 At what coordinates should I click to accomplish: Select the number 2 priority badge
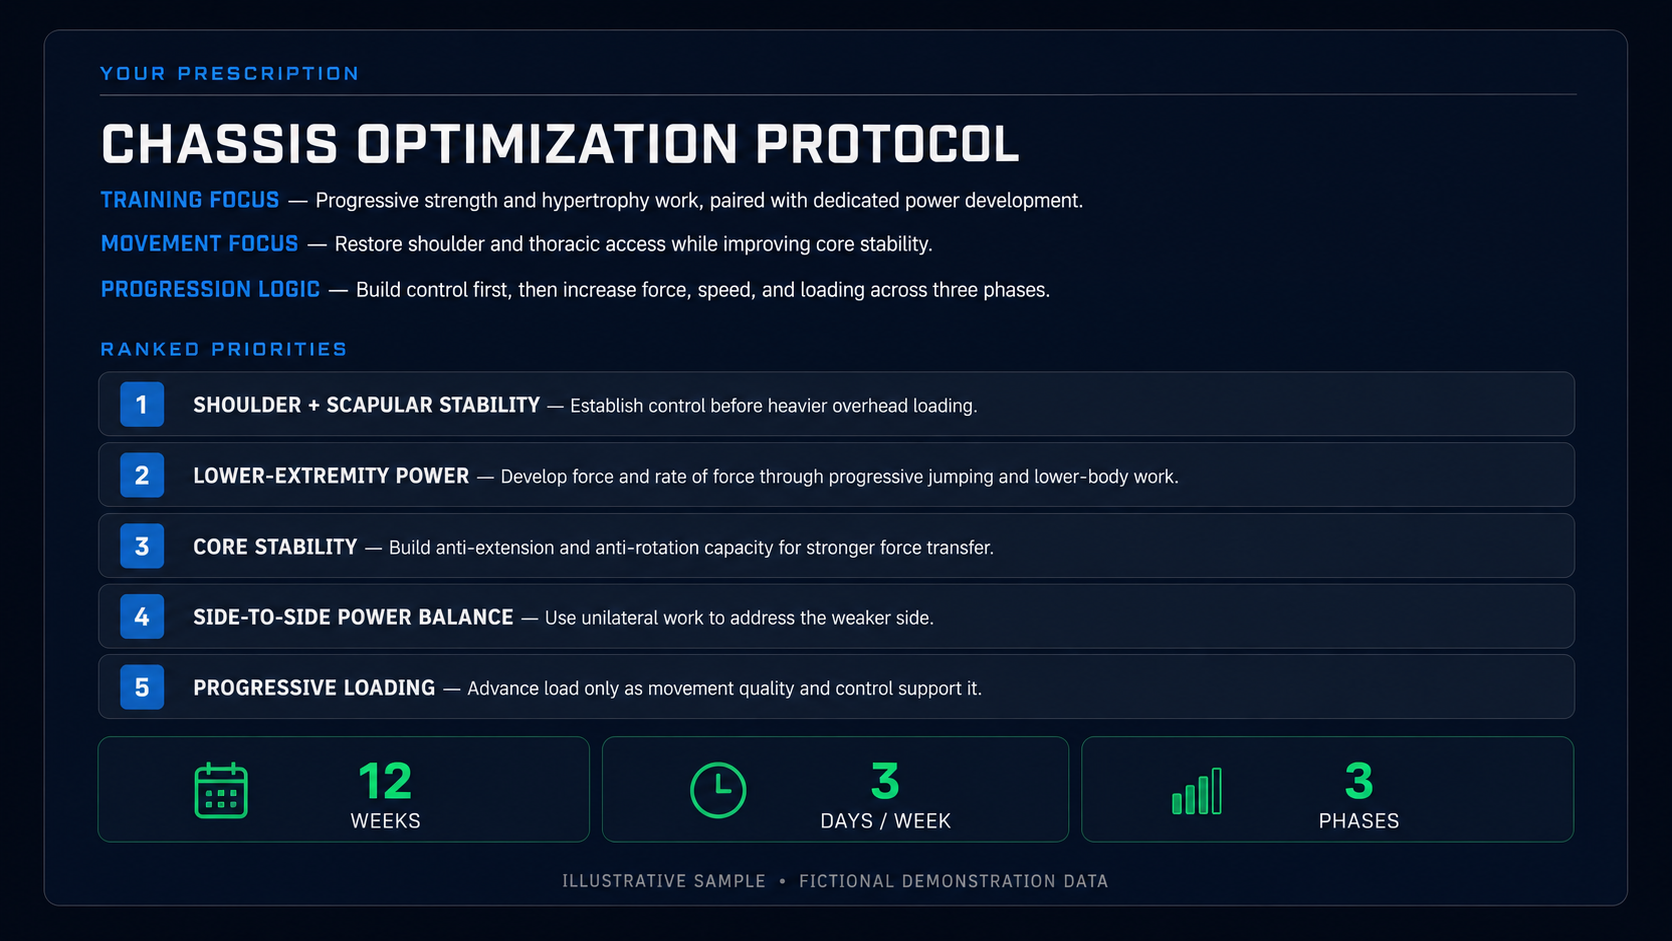tap(142, 475)
